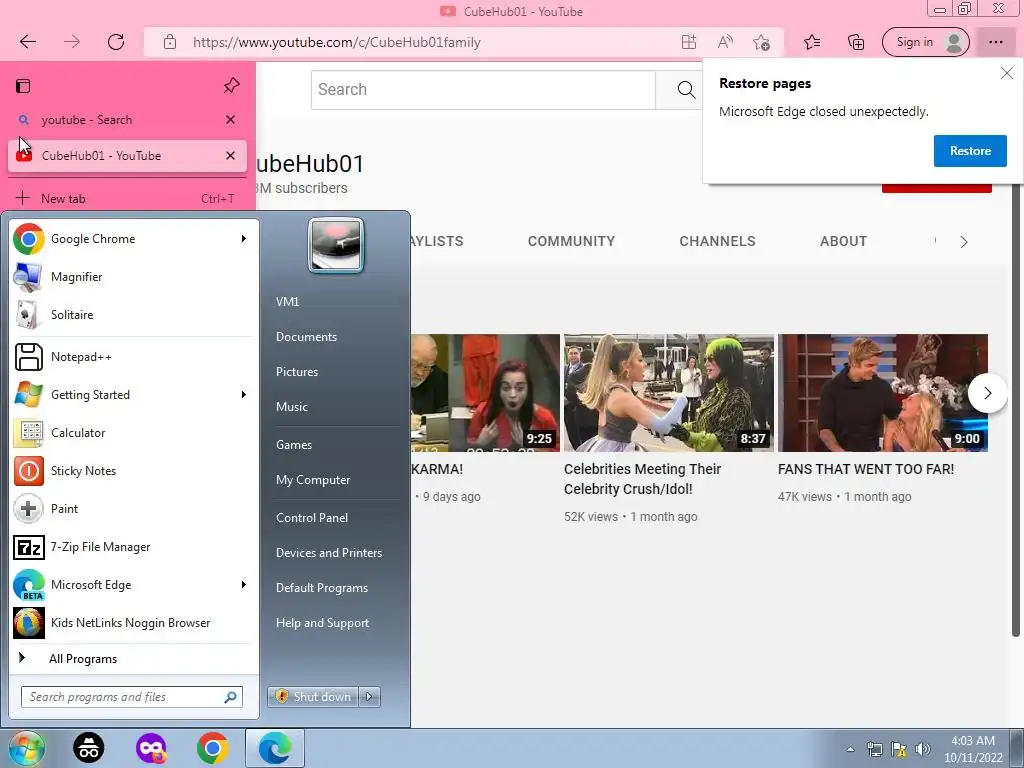Click the Sign in button

(x=925, y=42)
